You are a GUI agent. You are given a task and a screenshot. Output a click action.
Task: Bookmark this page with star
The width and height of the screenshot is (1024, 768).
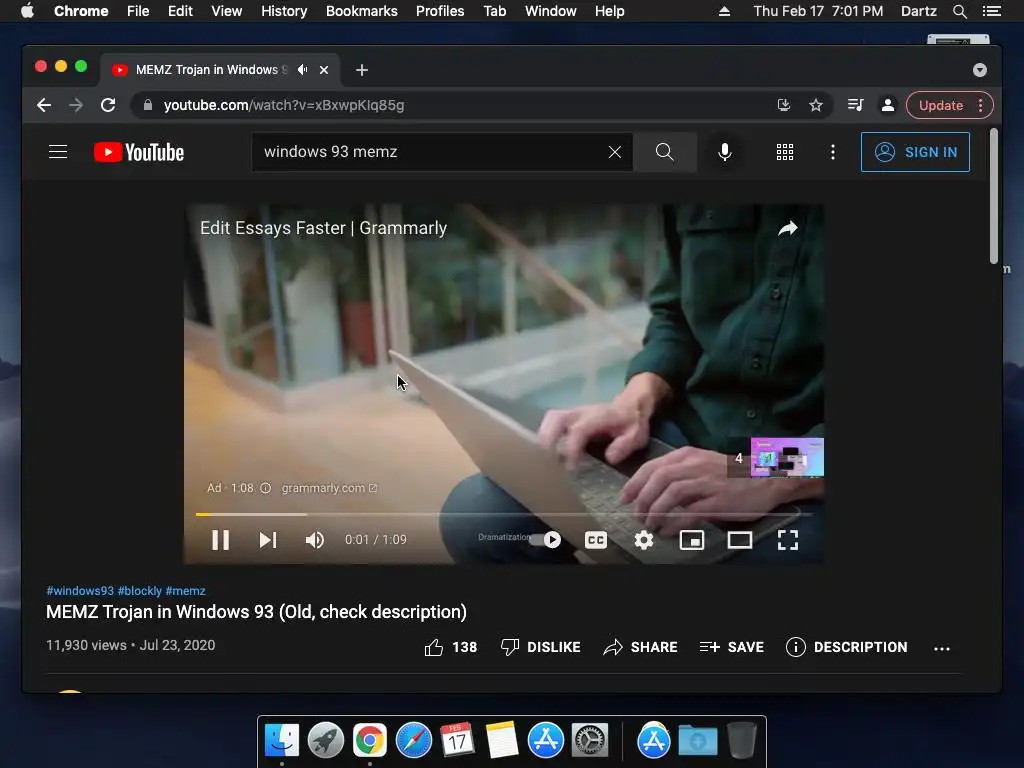click(x=816, y=105)
